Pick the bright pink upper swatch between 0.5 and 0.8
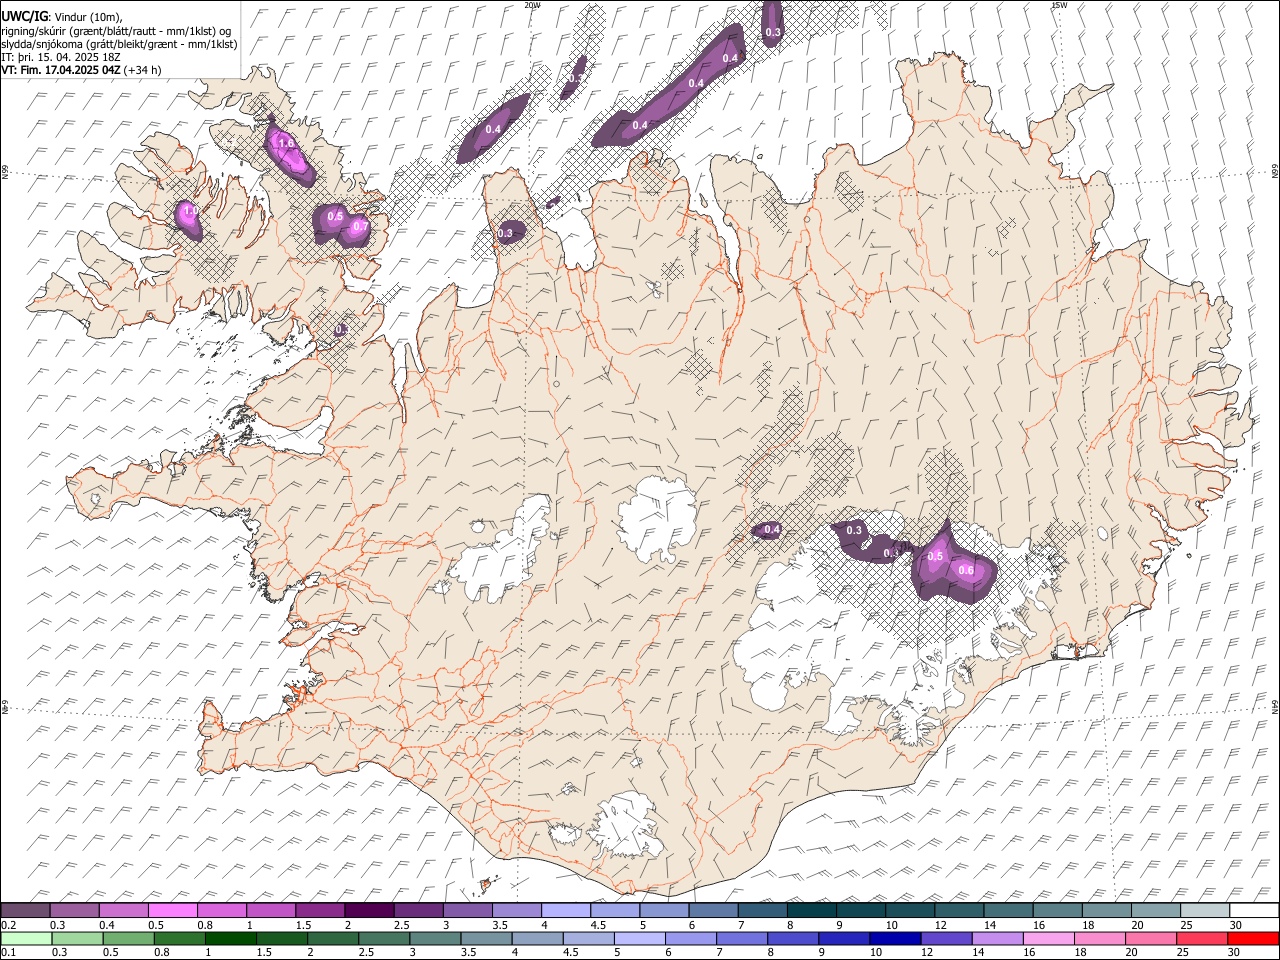Screen dimensions: 1280x960 click(173, 910)
